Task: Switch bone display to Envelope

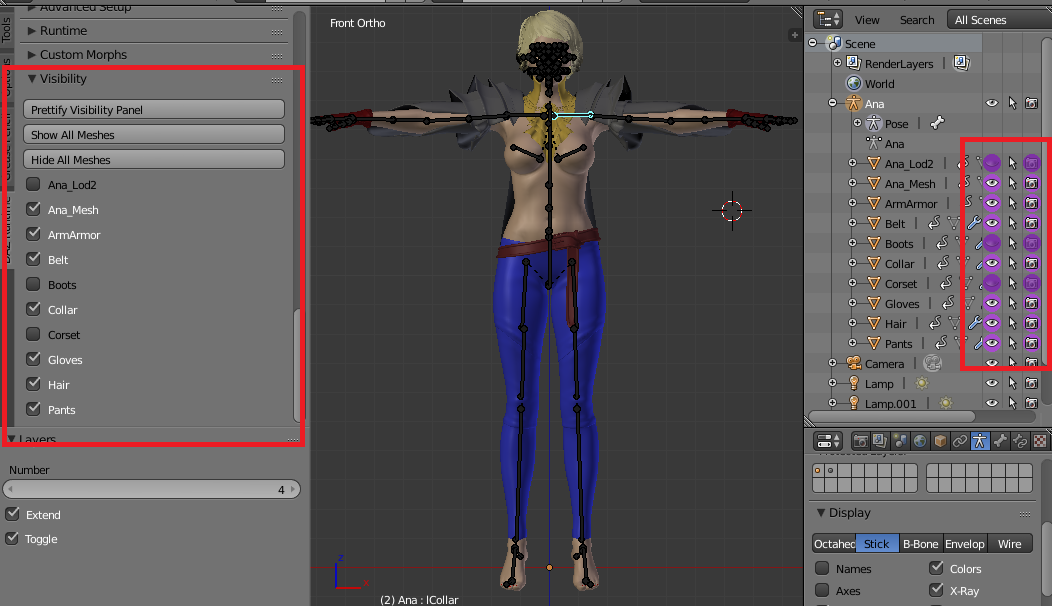Action: pyautogui.click(x=965, y=544)
